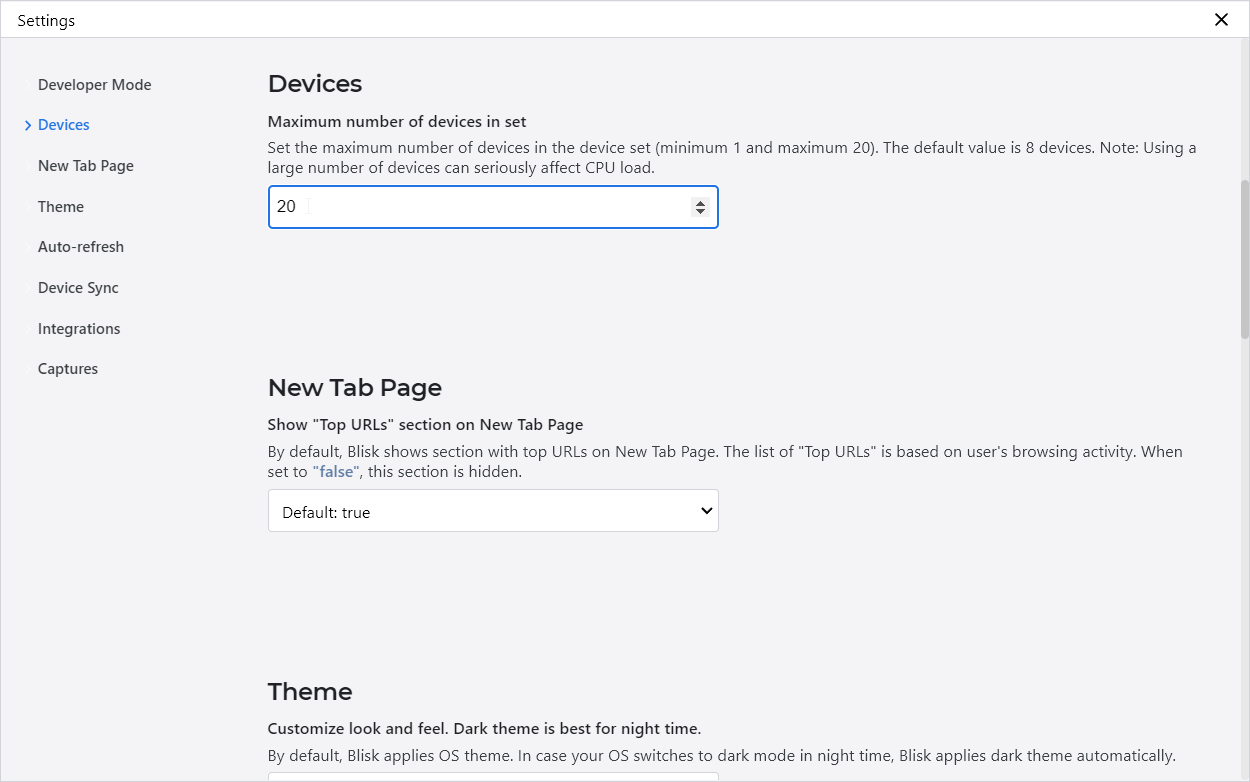Switch to the Theme settings section
The height and width of the screenshot is (782, 1250).
60,206
